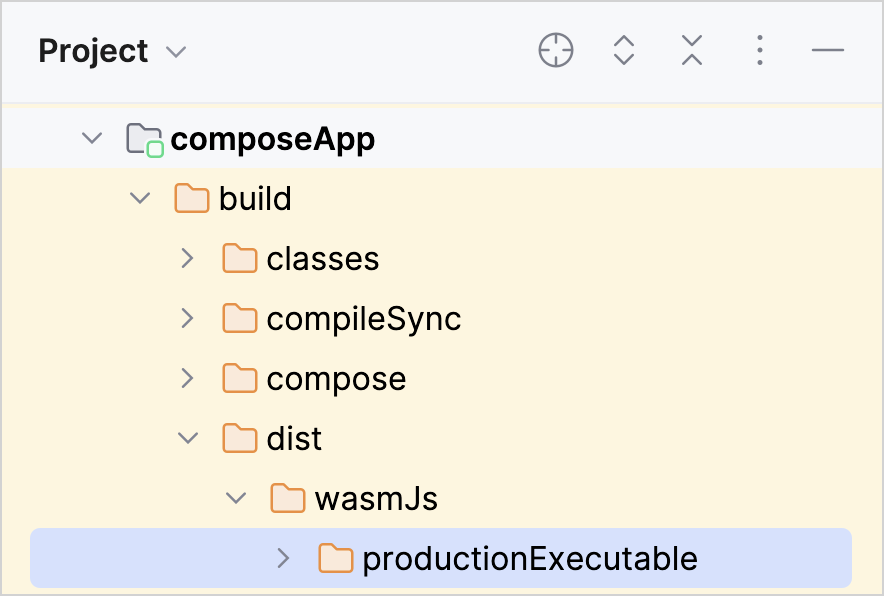
Task: Expand the productionExecutable folder
Action: 284,558
